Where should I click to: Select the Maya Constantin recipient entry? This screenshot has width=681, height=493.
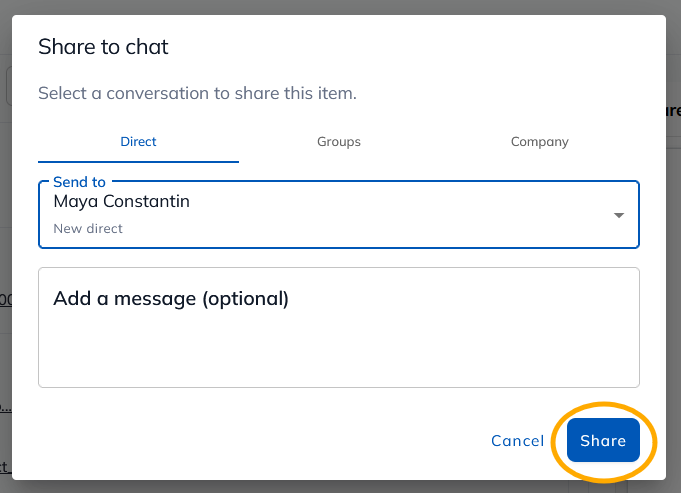coord(121,202)
